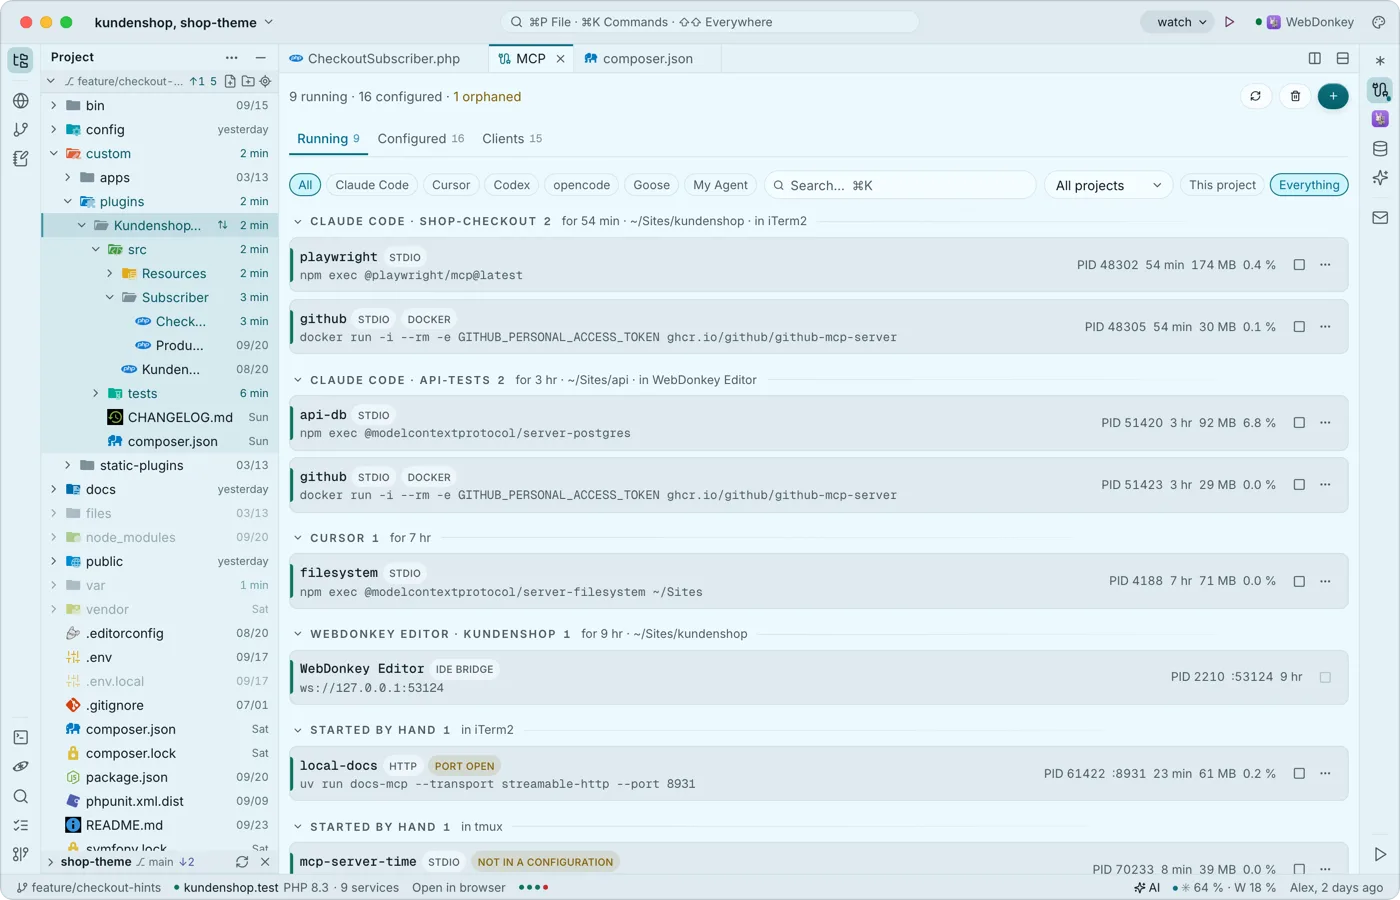The height and width of the screenshot is (900, 1400).
Task: Open the search icon in left sidebar
Action: [20, 797]
